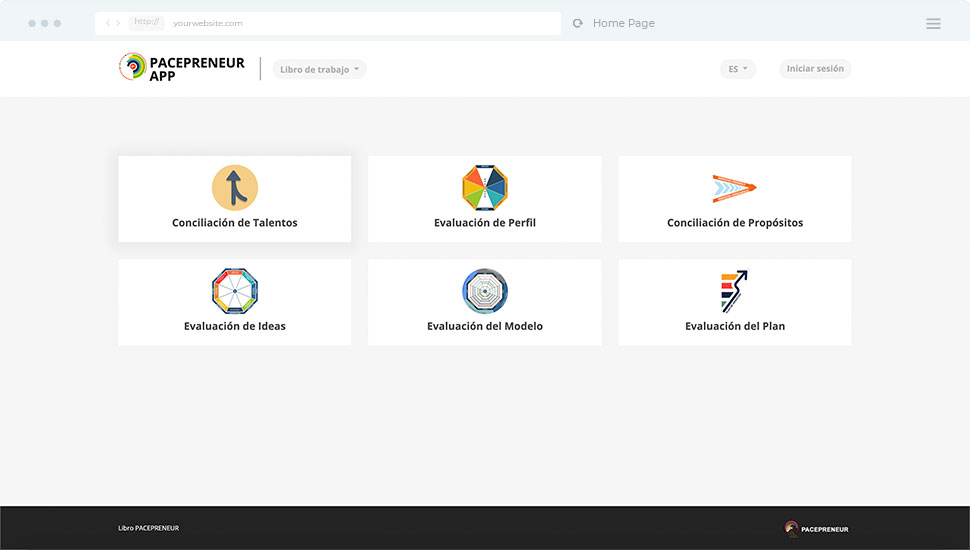
Task: Select the Home Page tab title
Action: click(623, 23)
